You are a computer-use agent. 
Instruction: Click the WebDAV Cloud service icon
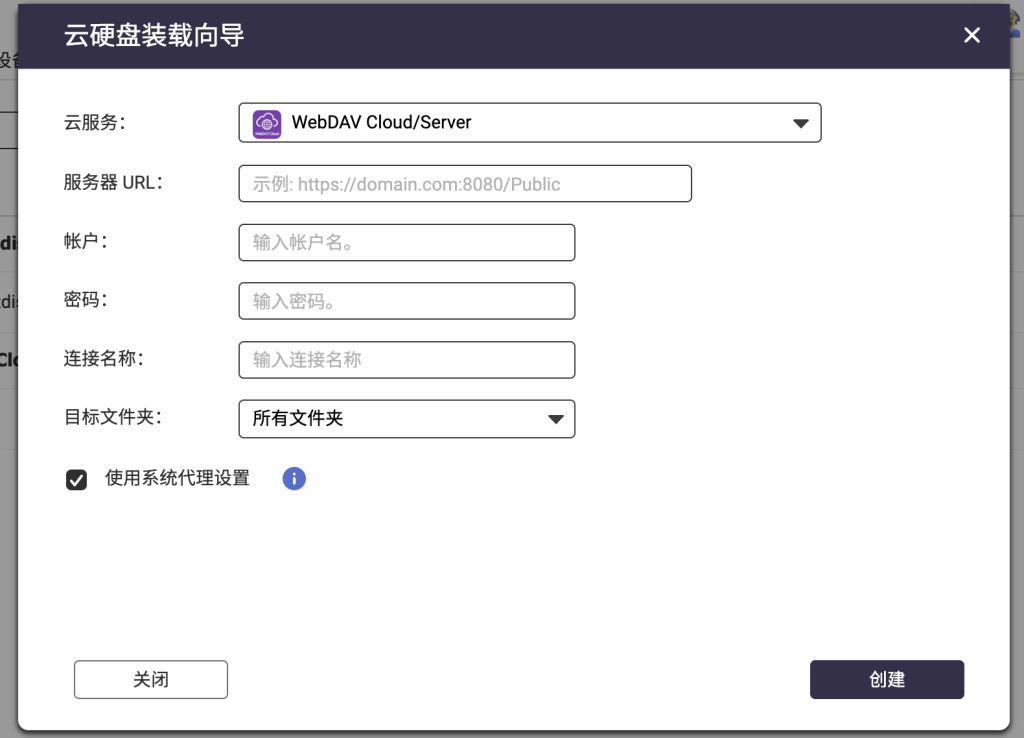coord(266,123)
